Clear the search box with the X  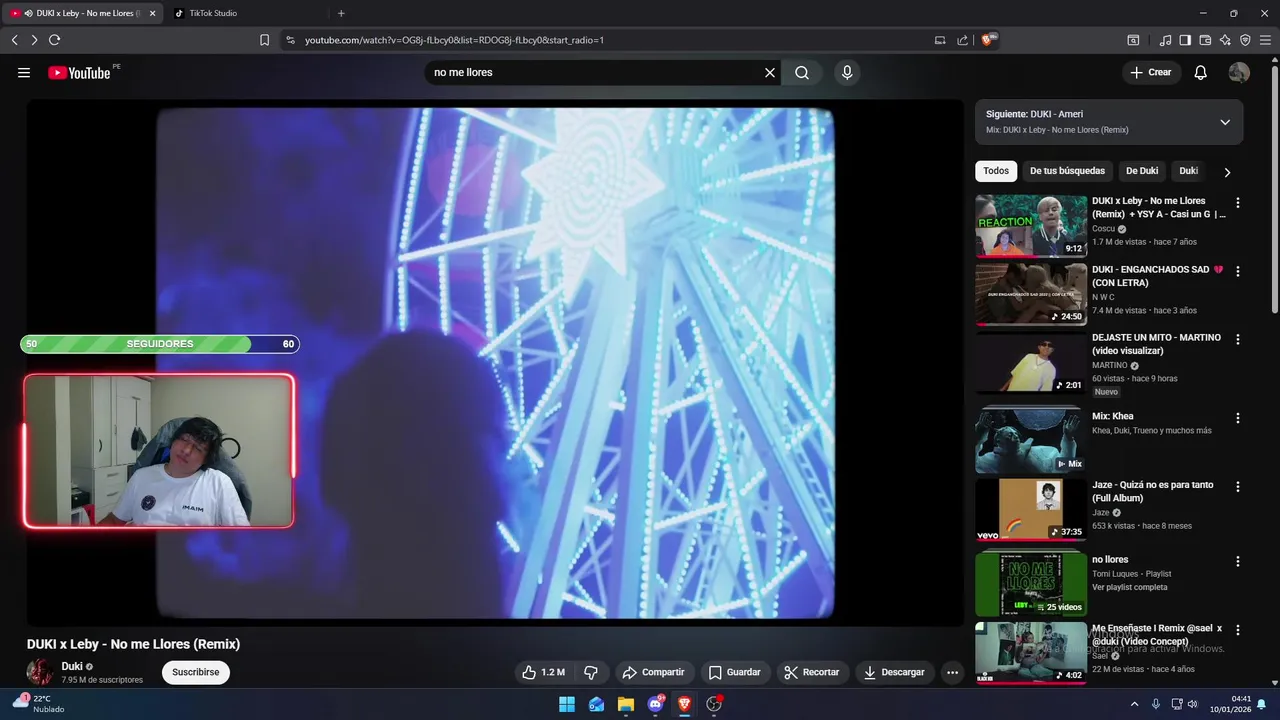(x=770, y=72)
